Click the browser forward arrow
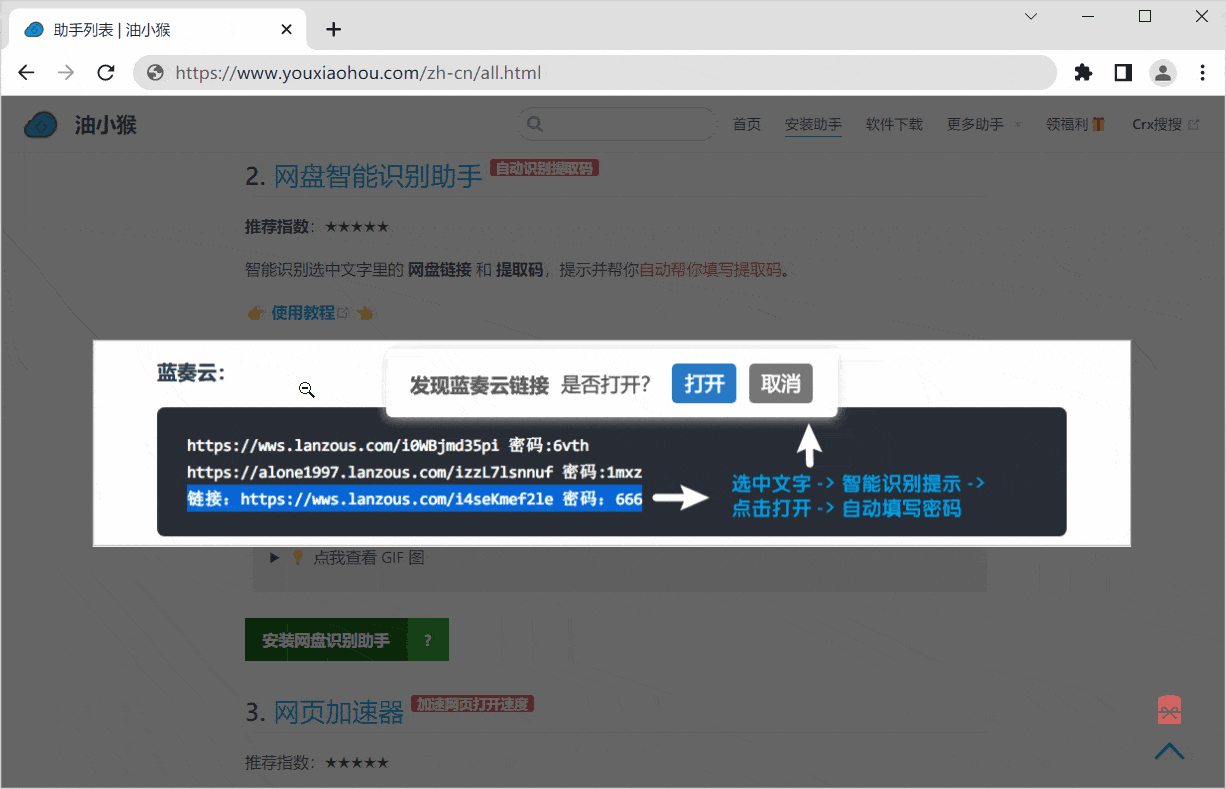This screenshot has height=789, width=1226. pyautogui.click(x=66, y=72)
